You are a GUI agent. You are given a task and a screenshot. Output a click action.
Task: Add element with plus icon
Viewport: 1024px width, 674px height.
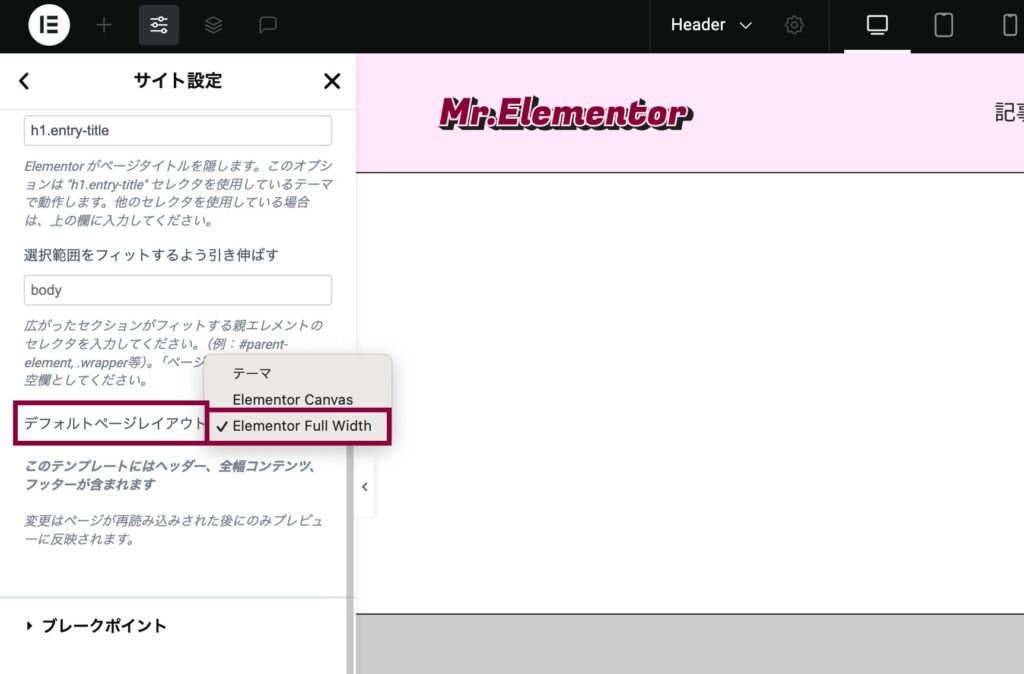[x=104, y=25]
